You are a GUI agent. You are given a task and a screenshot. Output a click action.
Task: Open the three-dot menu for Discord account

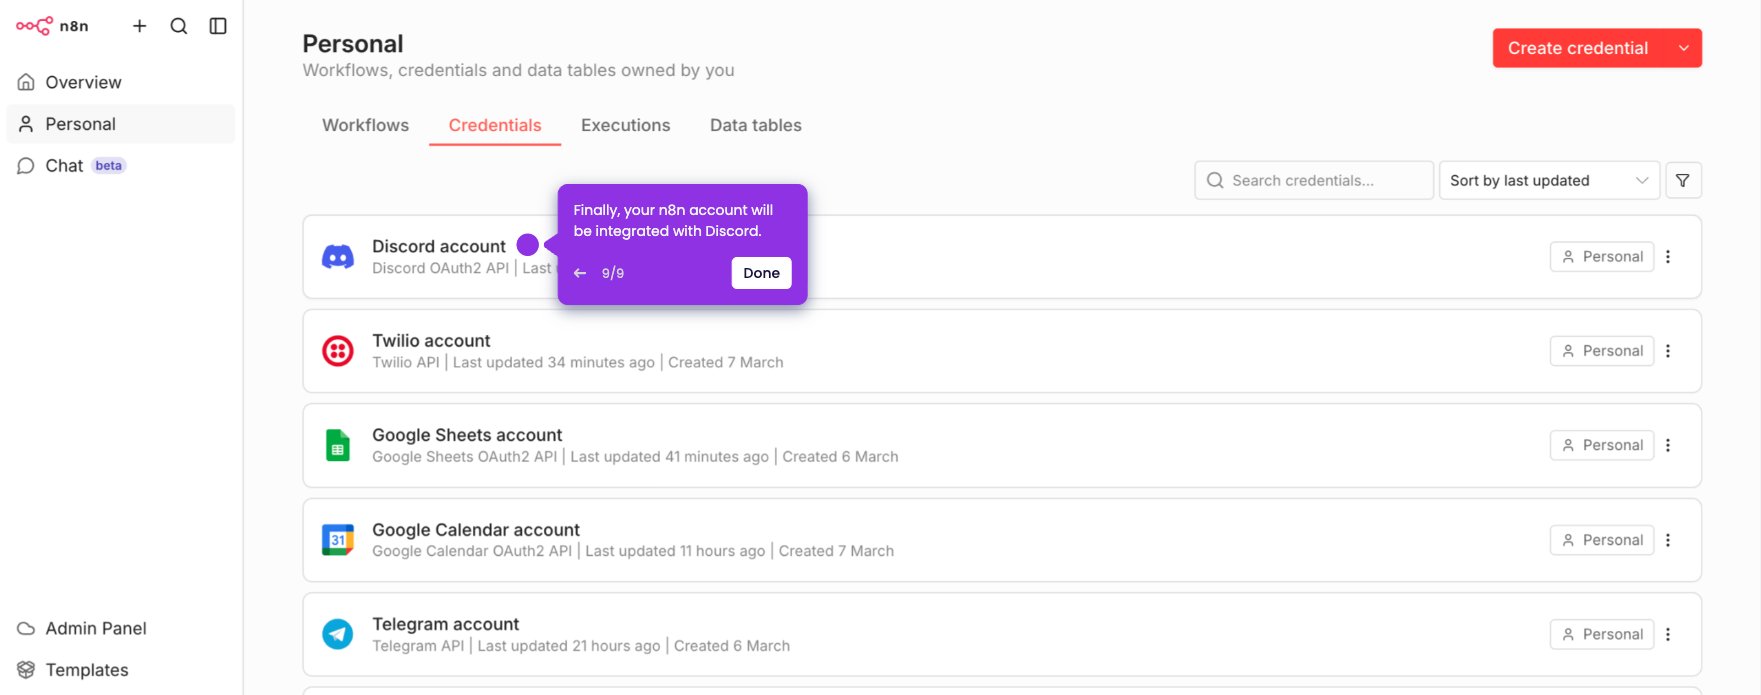(x=1668, y=257)
